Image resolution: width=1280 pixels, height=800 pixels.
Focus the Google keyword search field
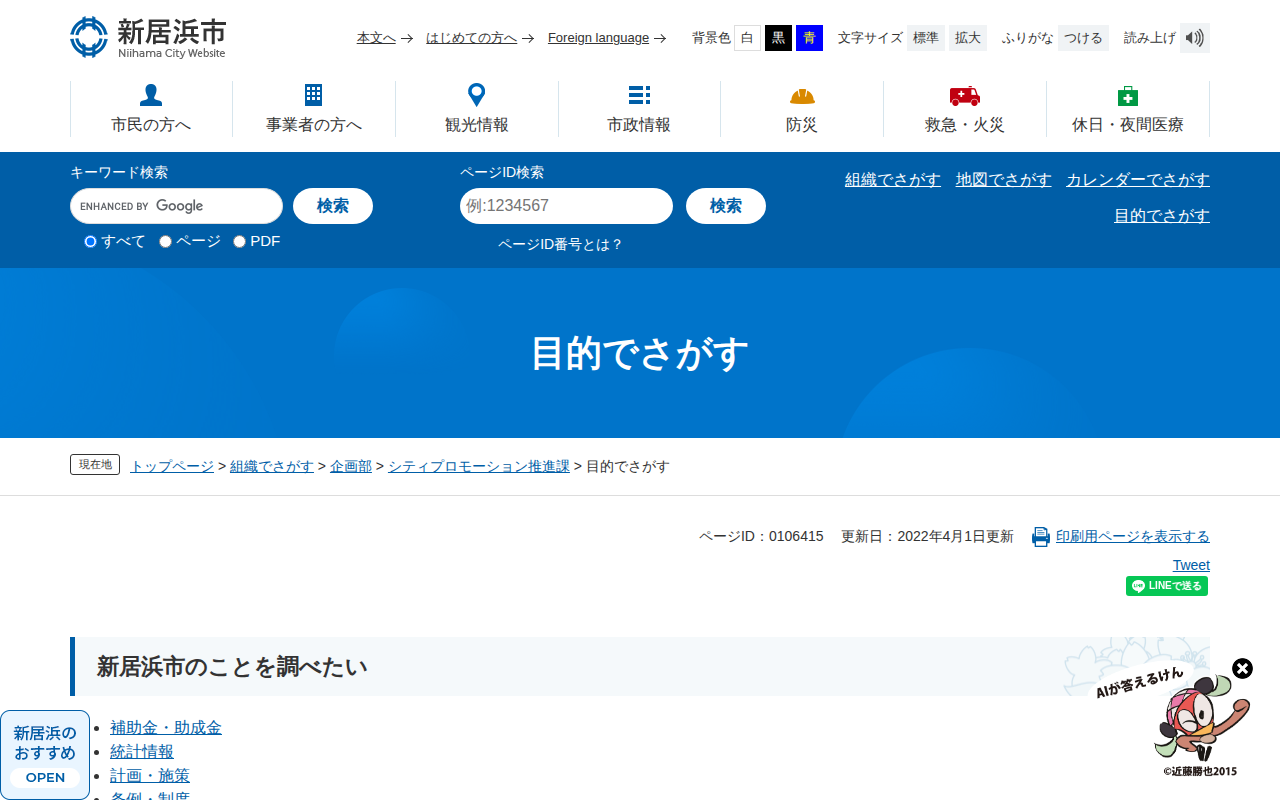click(176, 206)
